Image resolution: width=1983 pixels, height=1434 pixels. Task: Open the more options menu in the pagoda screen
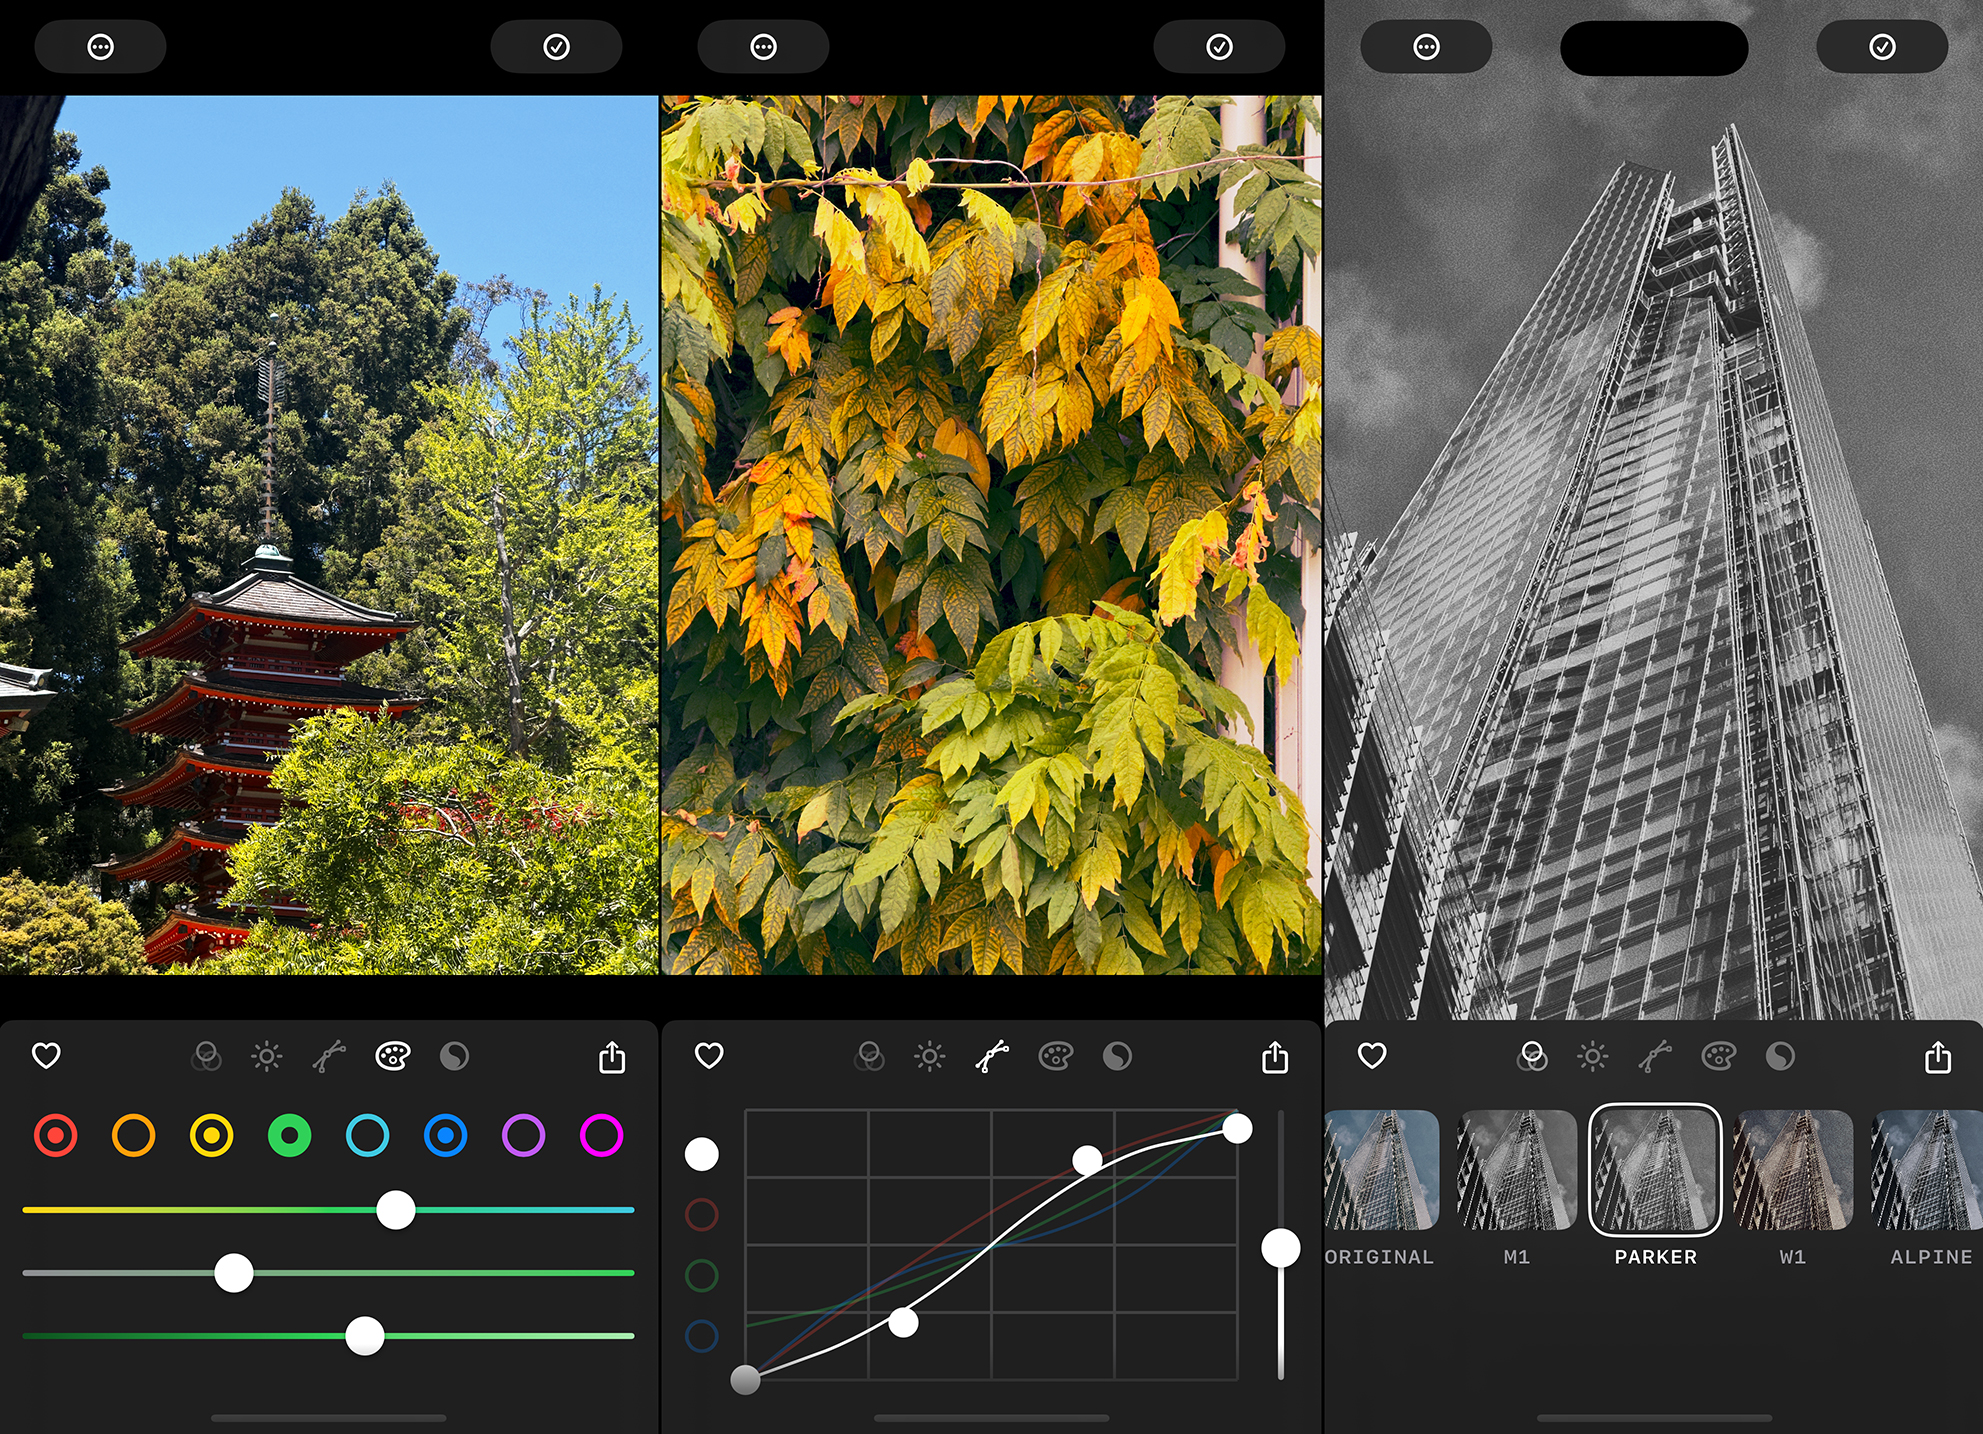click(100, 47)
